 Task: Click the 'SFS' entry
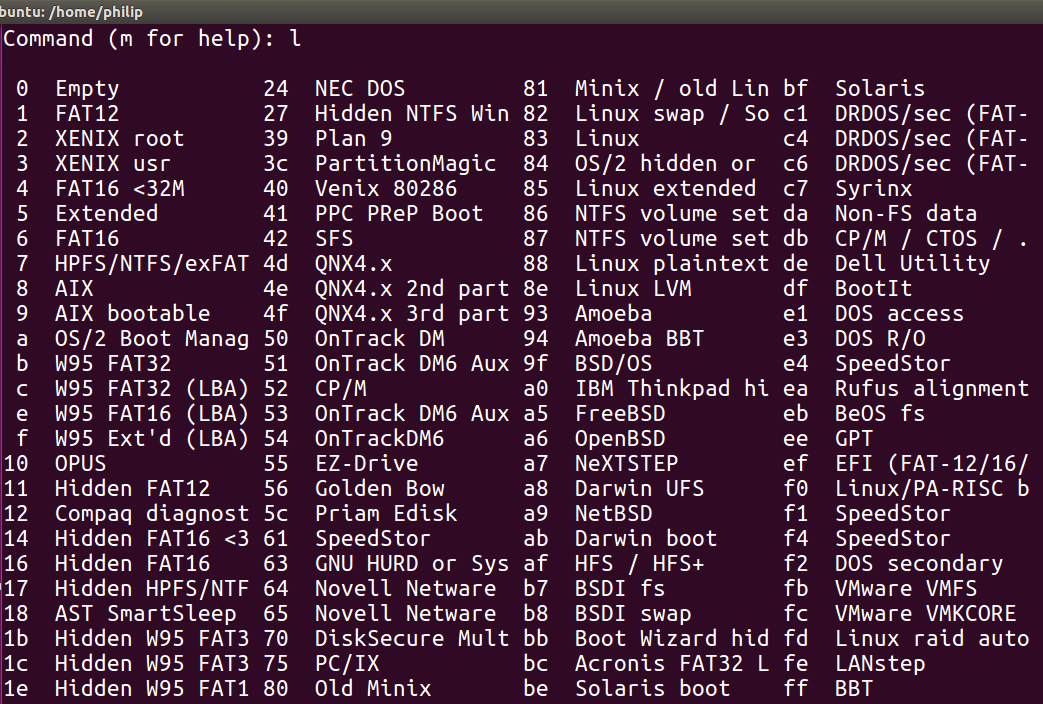coord(334,239)
